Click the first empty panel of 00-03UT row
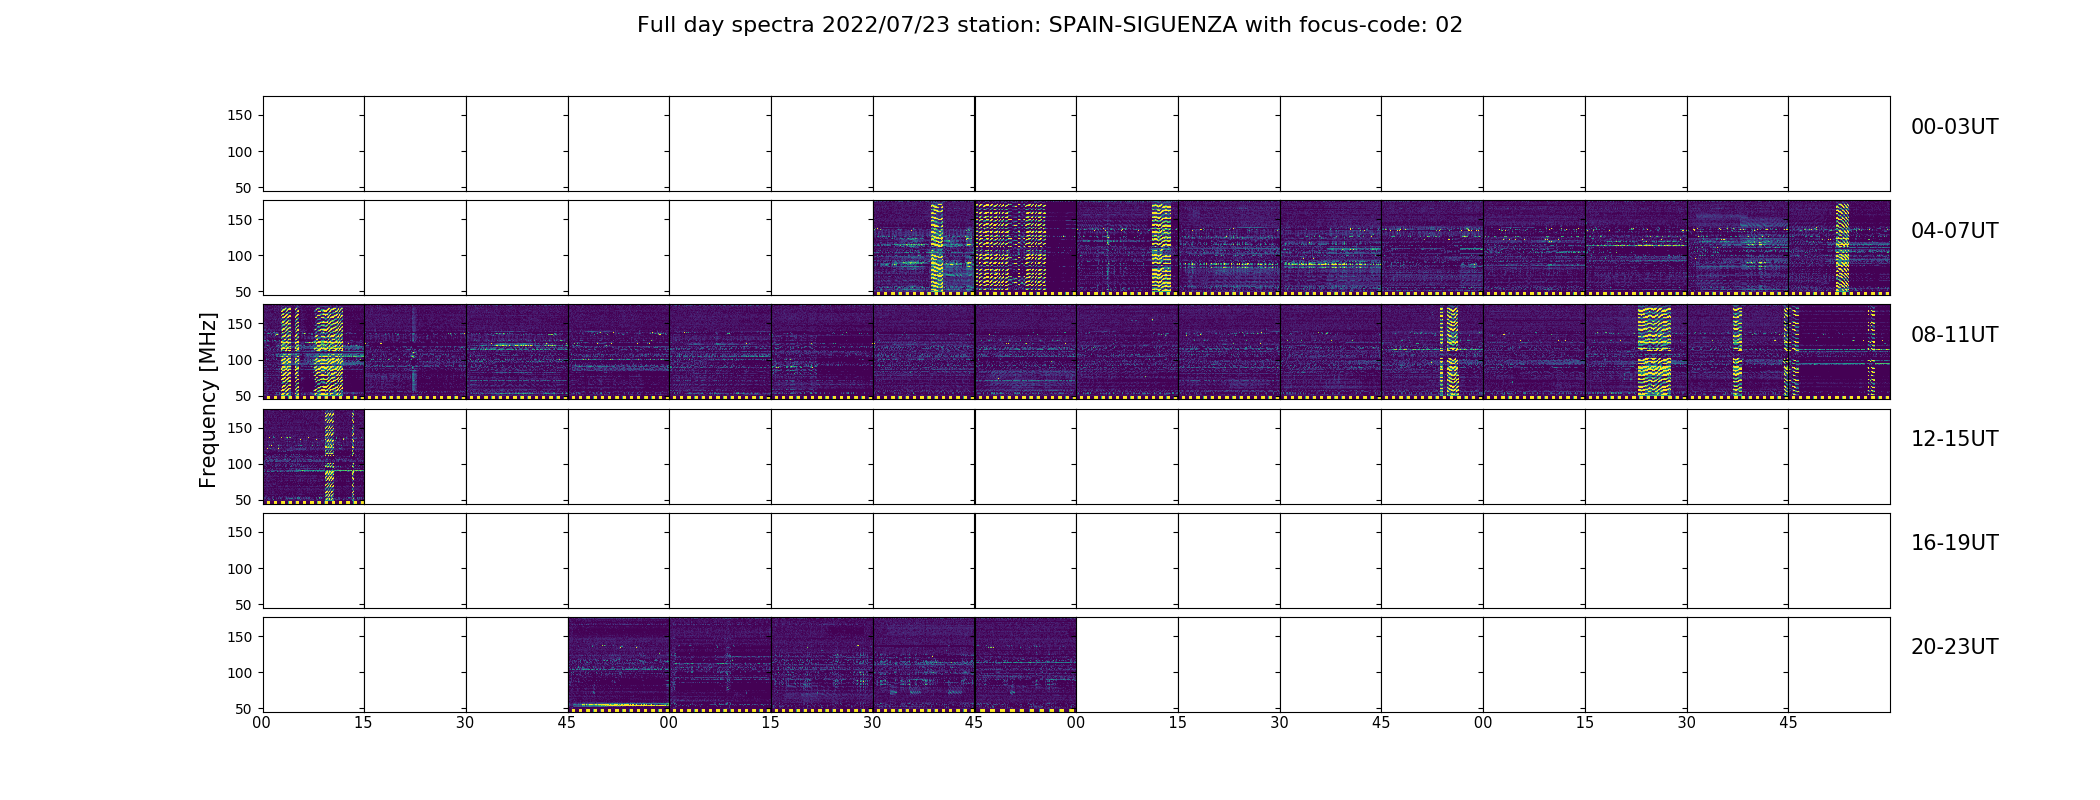 click(x=313, y=144)
